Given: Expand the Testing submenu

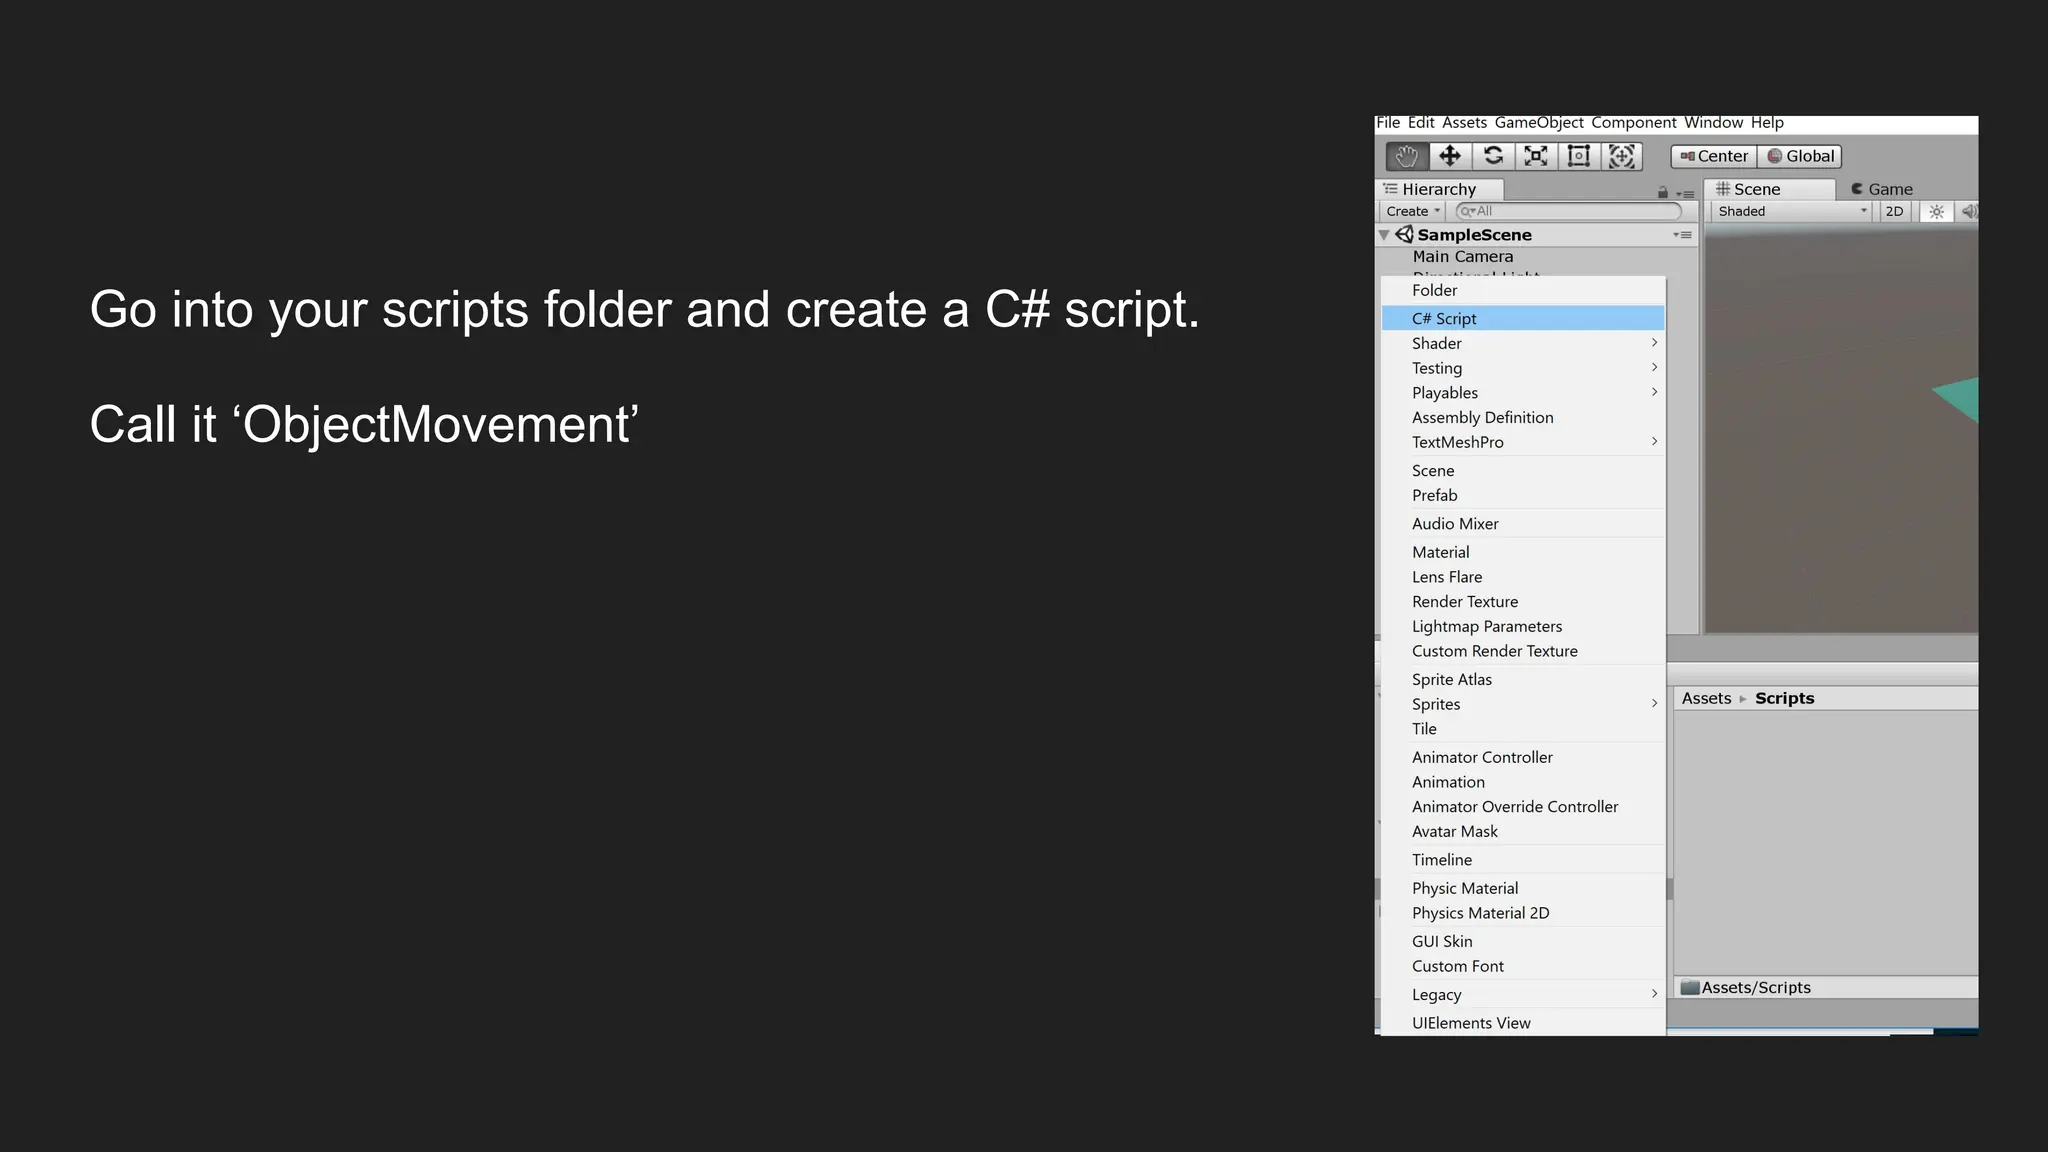Looking at the screenshot, I should pos(1523,368).
